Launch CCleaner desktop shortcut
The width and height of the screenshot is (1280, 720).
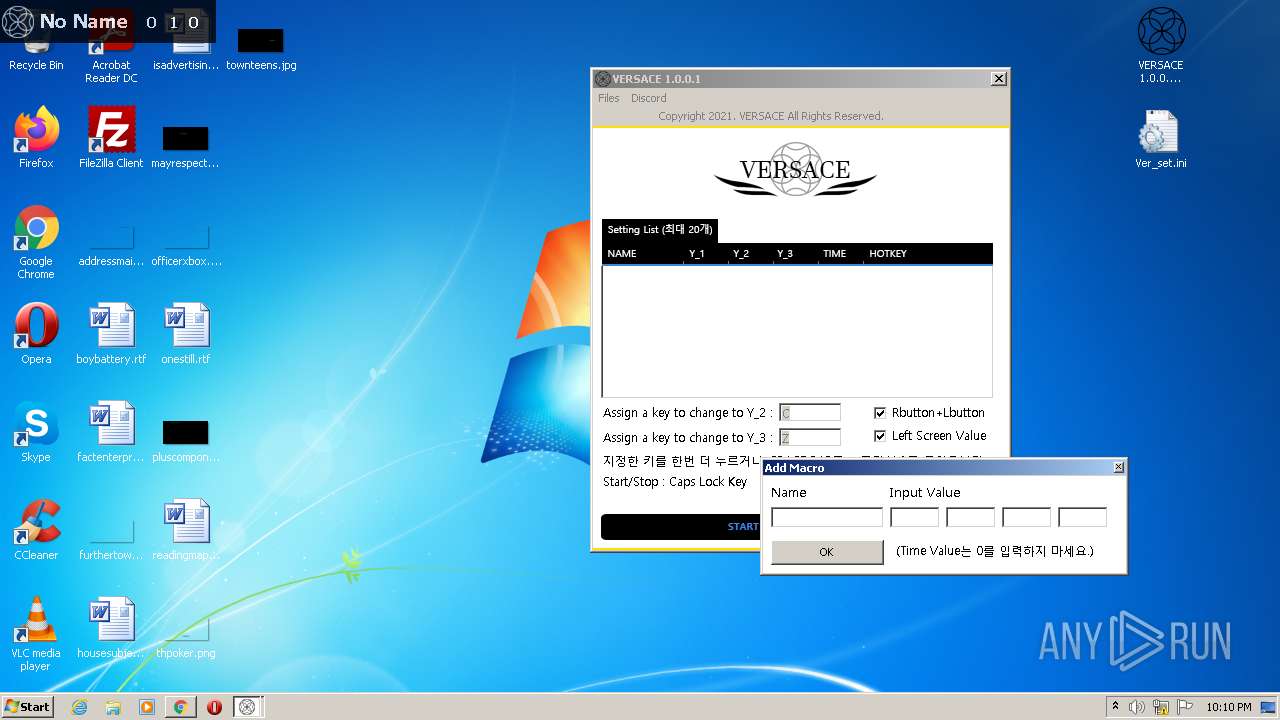coord(36,530)
